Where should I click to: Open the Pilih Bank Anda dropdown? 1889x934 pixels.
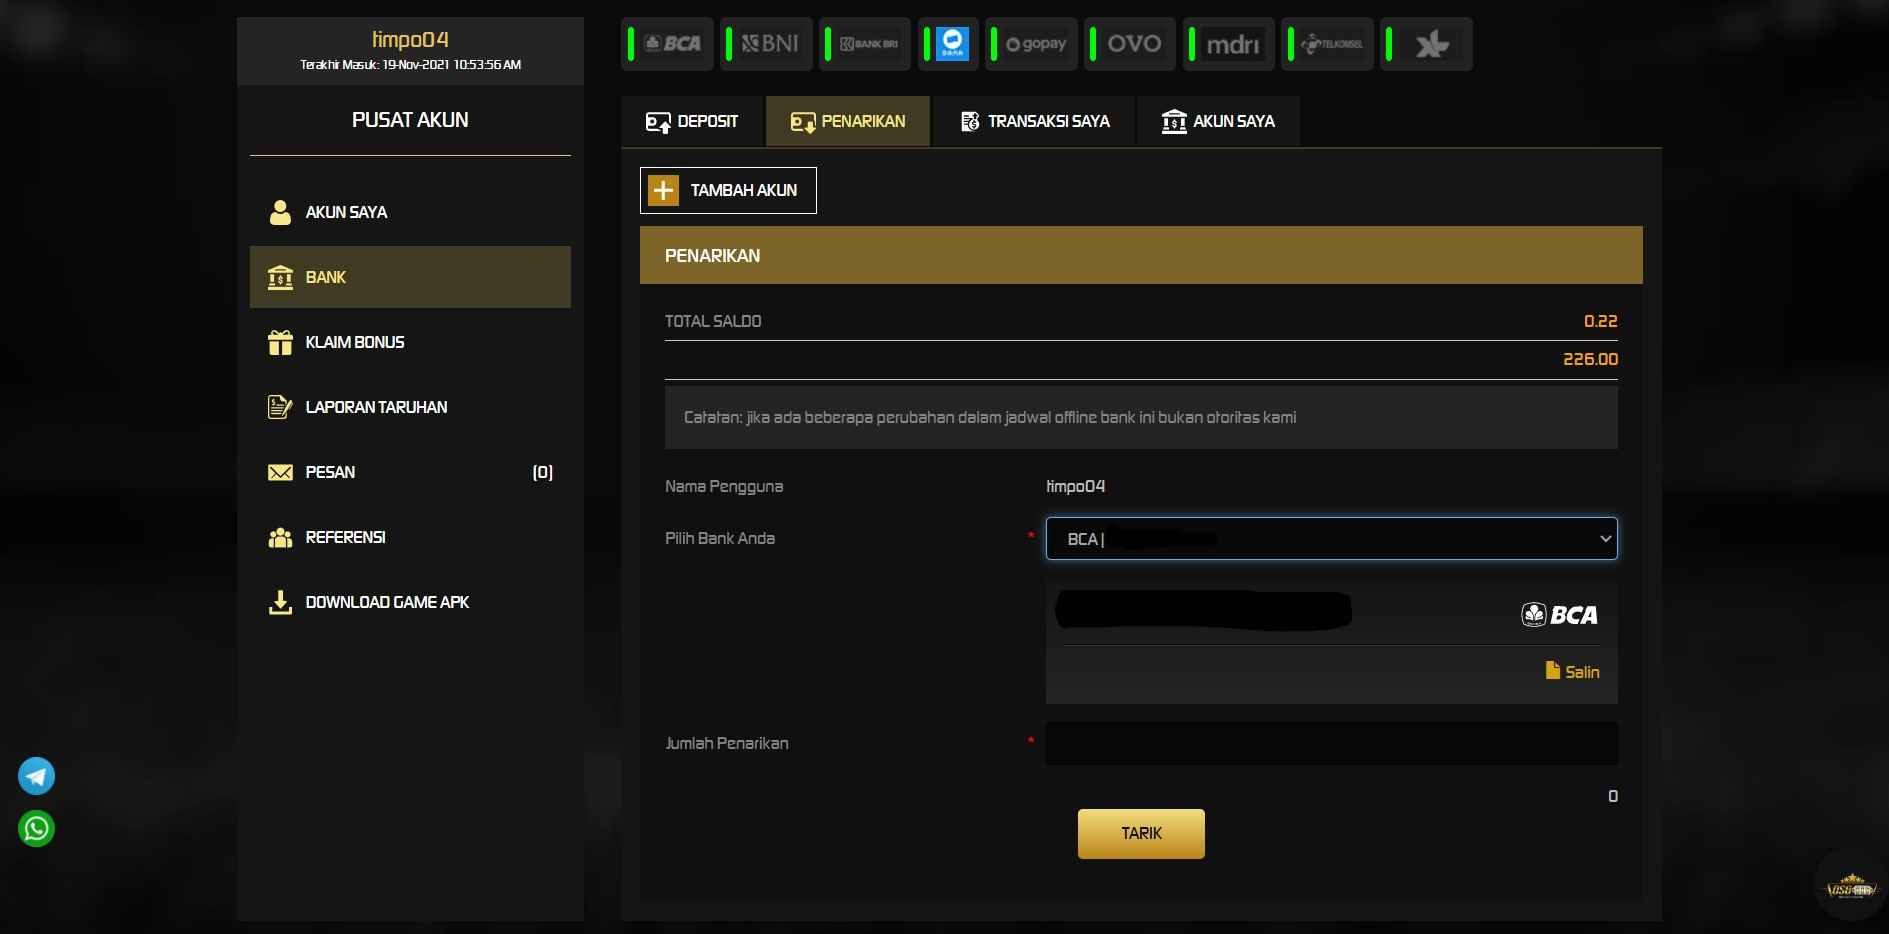pyautogui.click(x=1330, y=538)
